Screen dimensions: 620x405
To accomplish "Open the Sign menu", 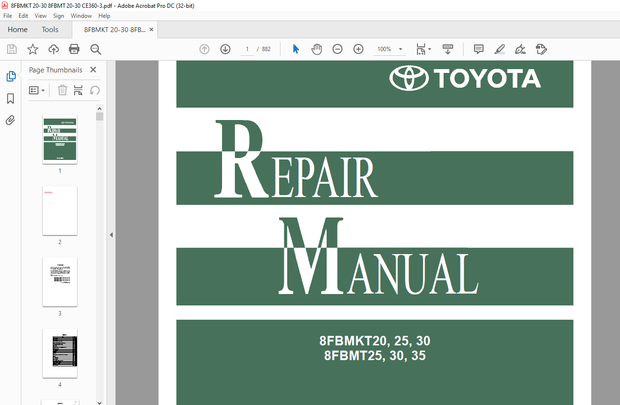I will coord(59,16).
